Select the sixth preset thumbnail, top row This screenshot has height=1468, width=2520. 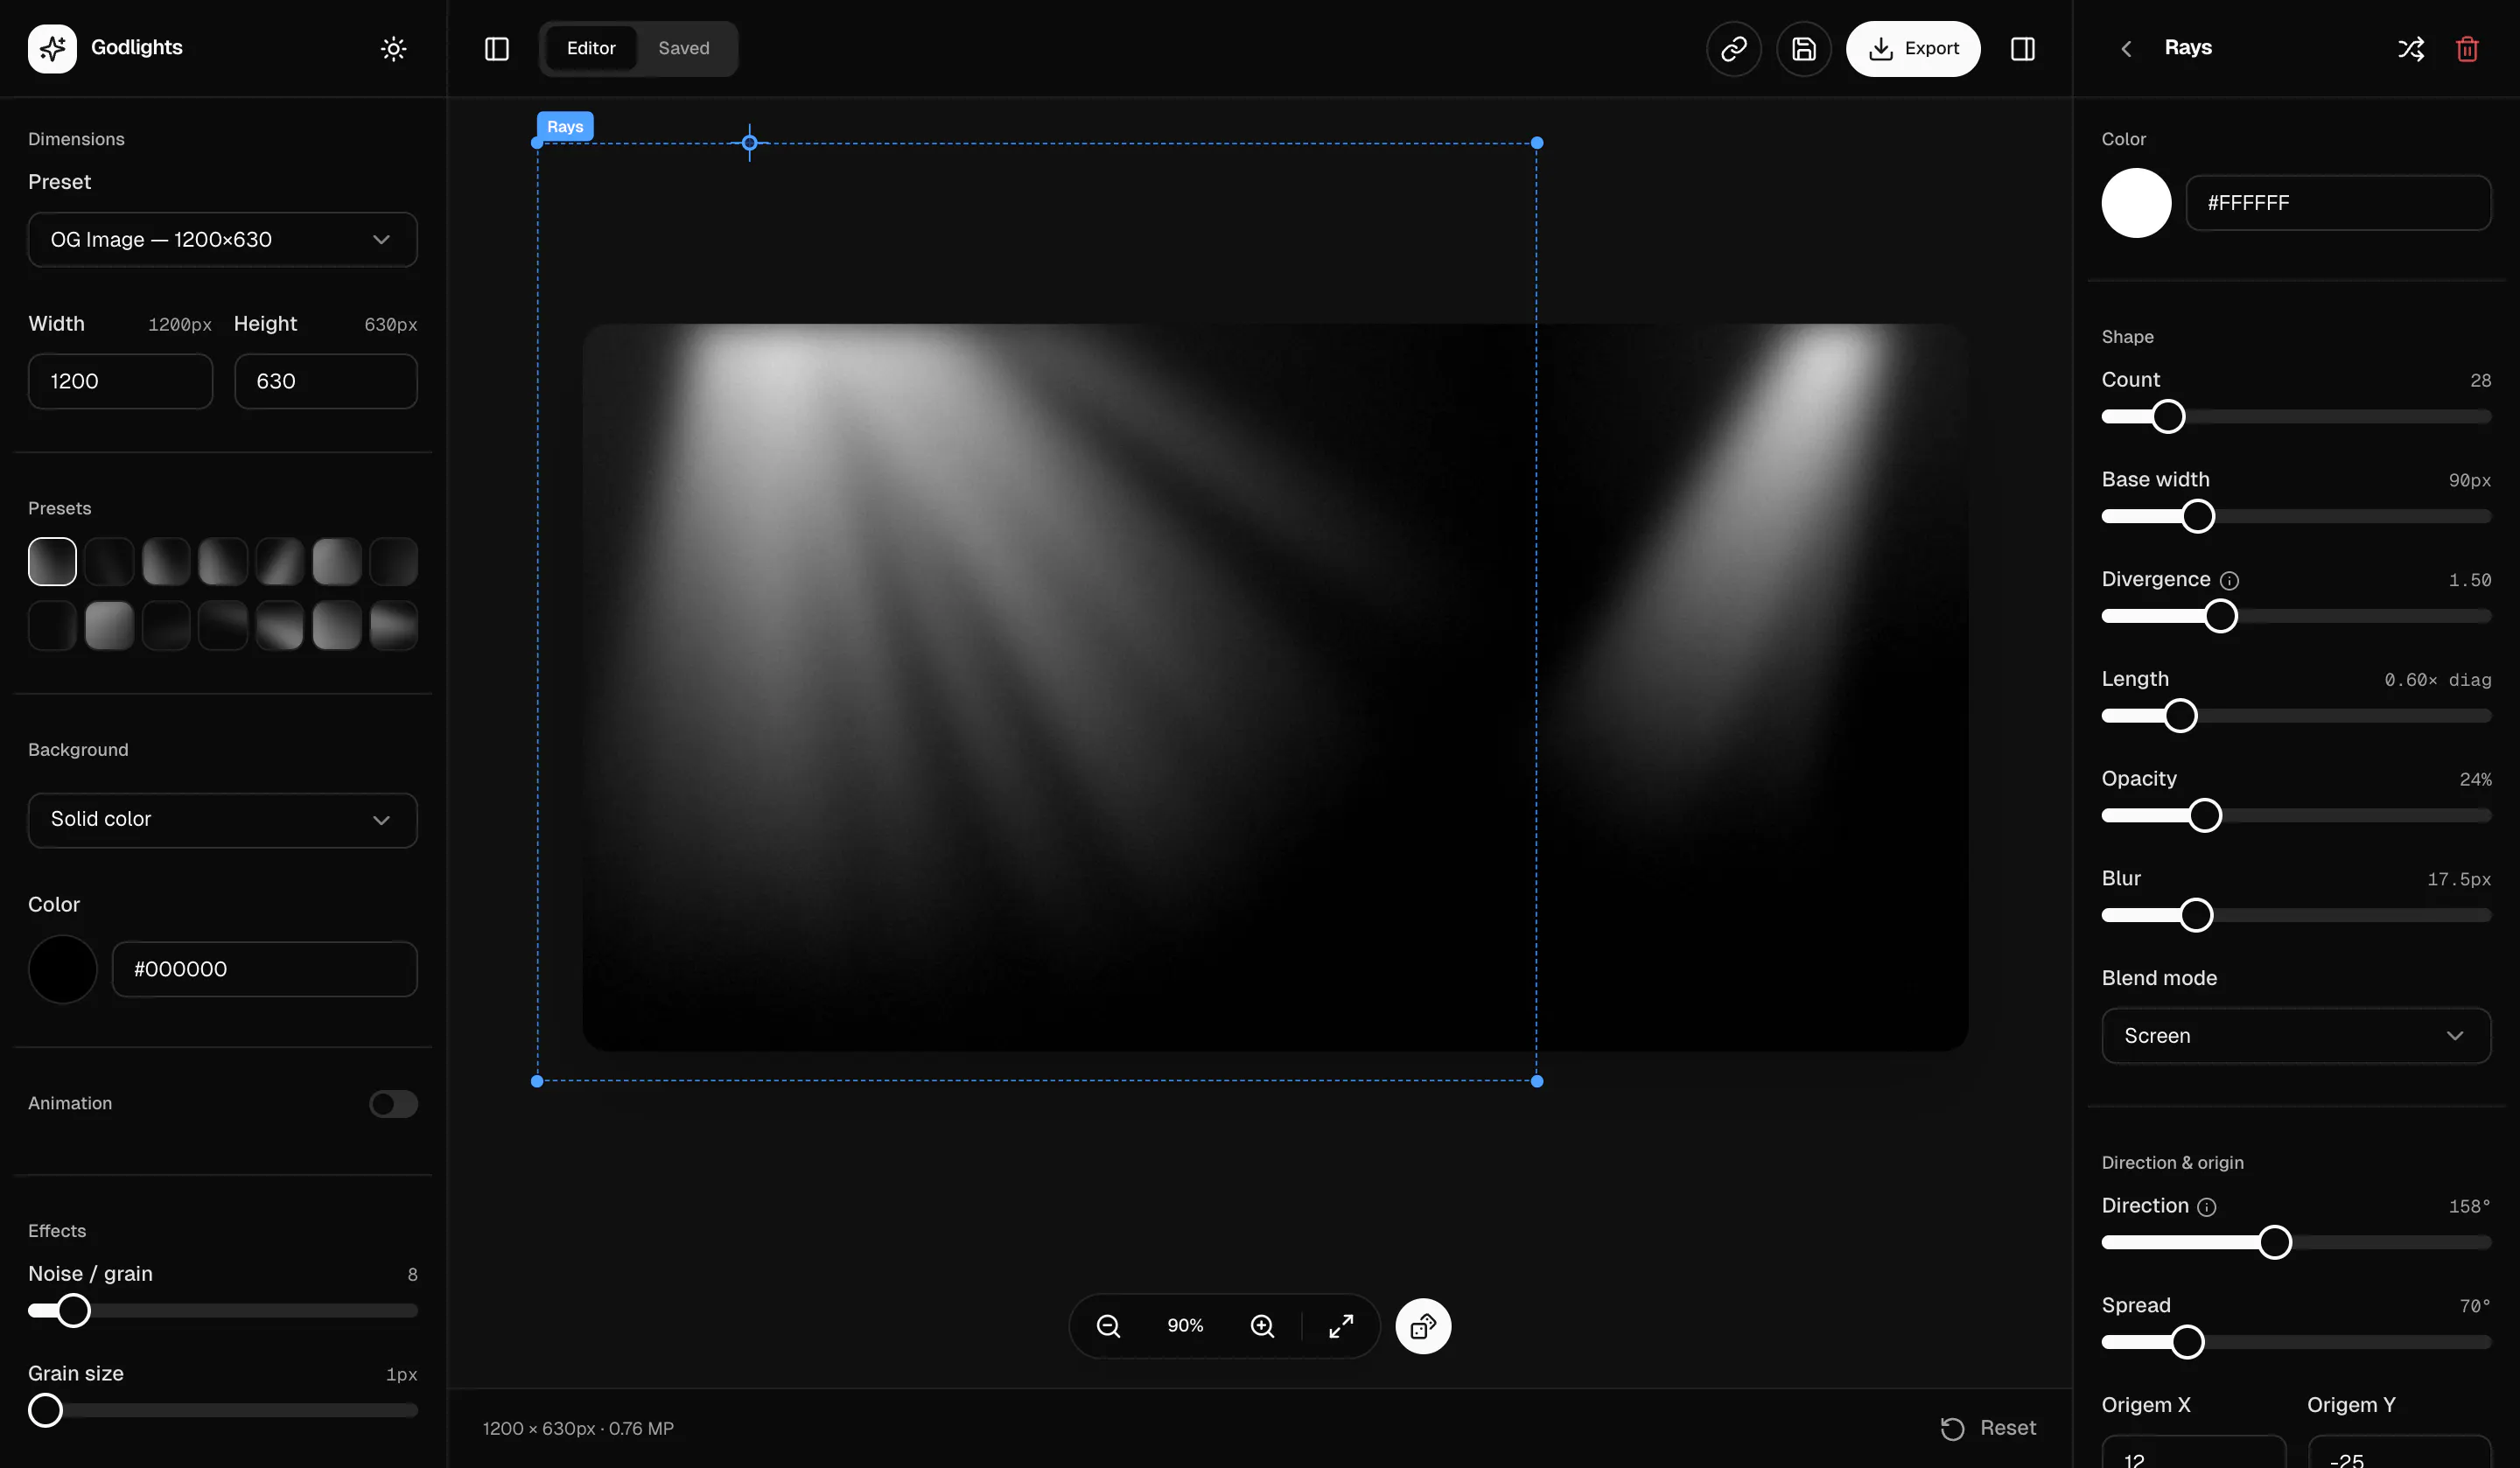click(x=337, y=562)
